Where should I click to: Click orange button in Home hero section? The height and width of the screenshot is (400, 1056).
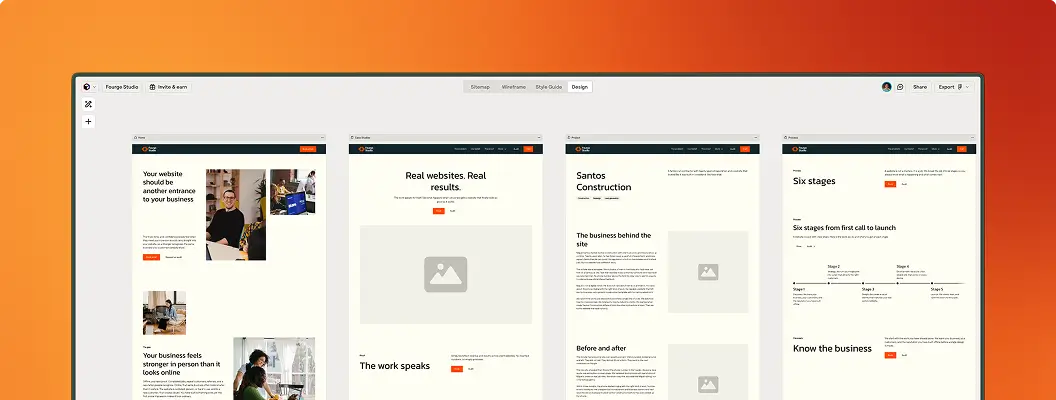coord(152,257)
